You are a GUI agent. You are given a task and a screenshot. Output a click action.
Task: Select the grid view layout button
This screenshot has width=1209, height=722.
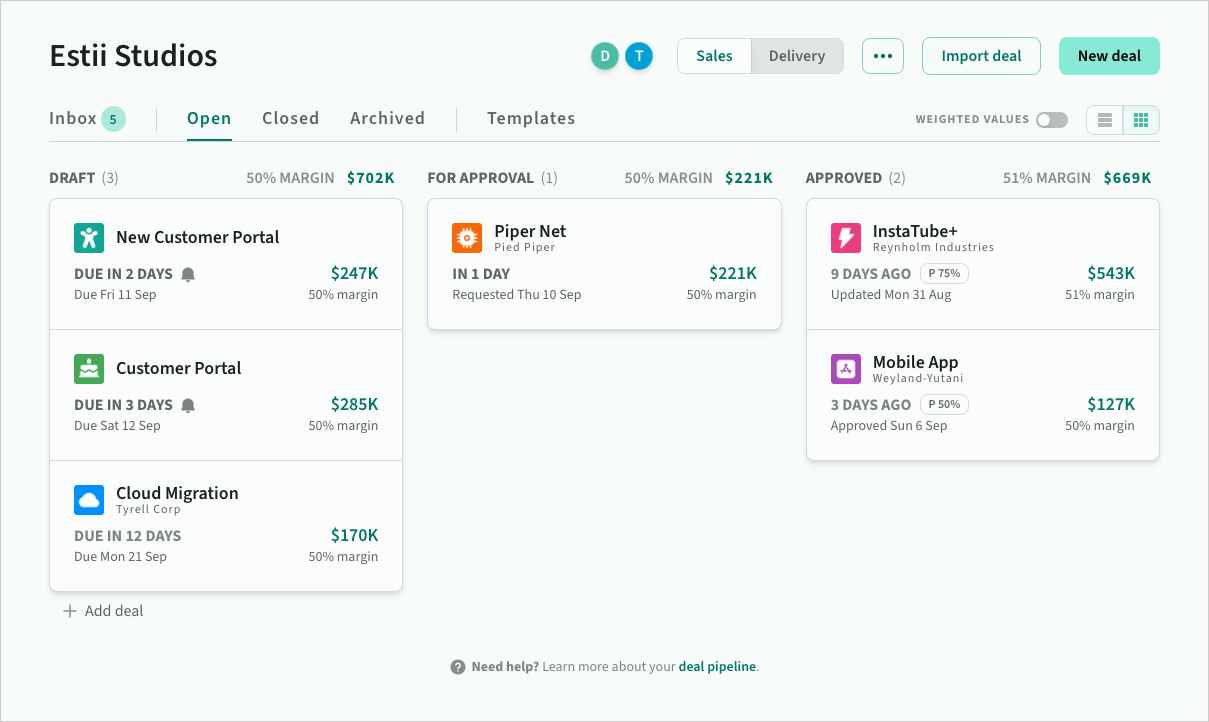coord(1141,120)
